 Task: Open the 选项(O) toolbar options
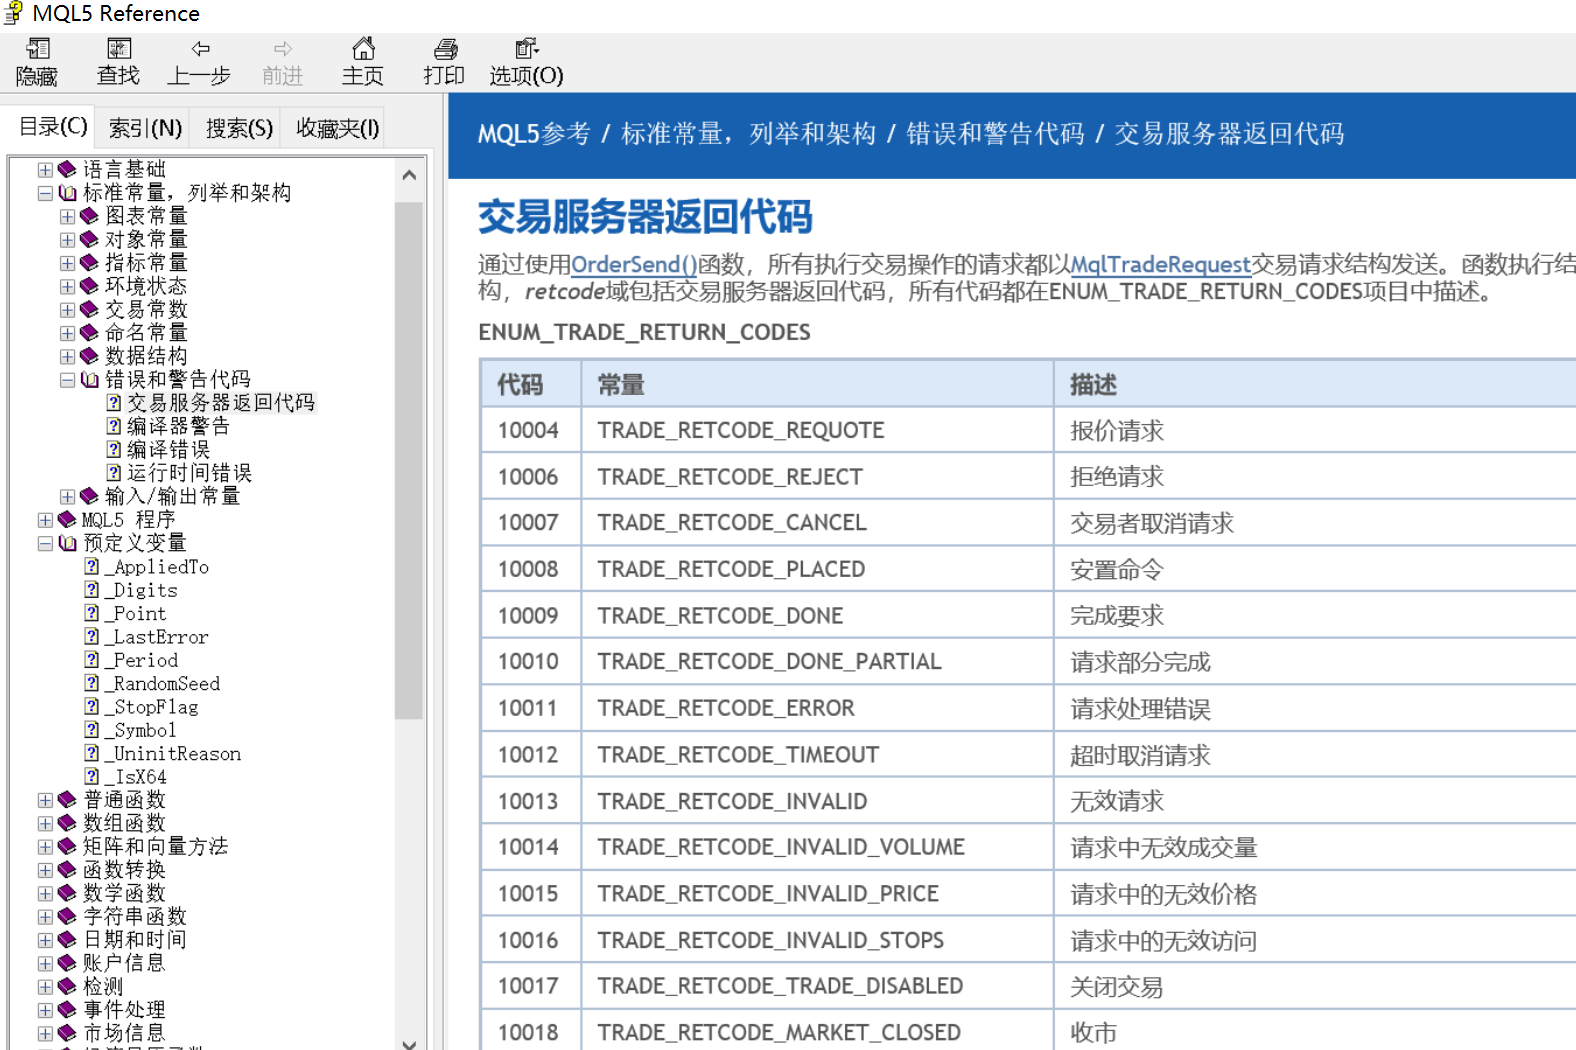coord(526,62)
